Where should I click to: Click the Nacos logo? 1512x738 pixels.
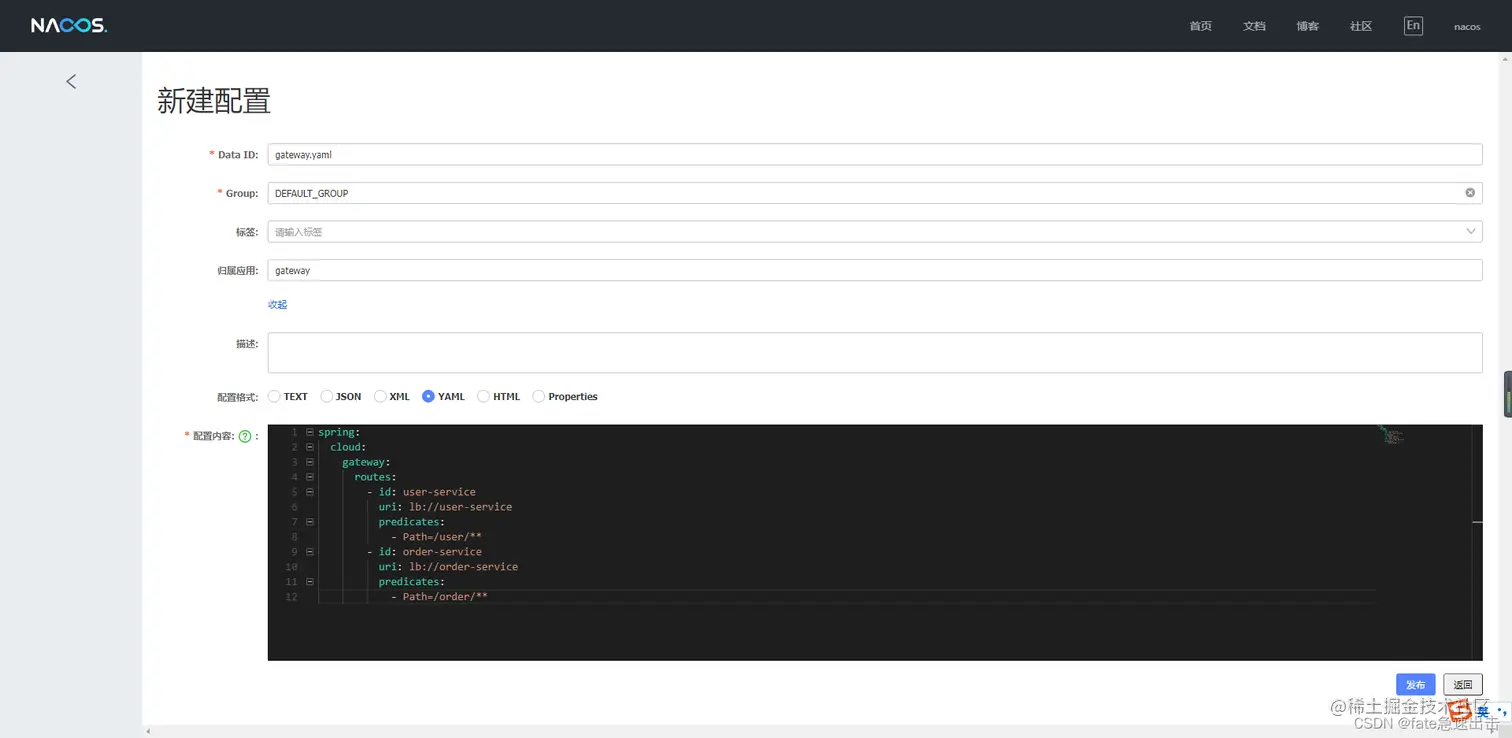coord(68,26)
